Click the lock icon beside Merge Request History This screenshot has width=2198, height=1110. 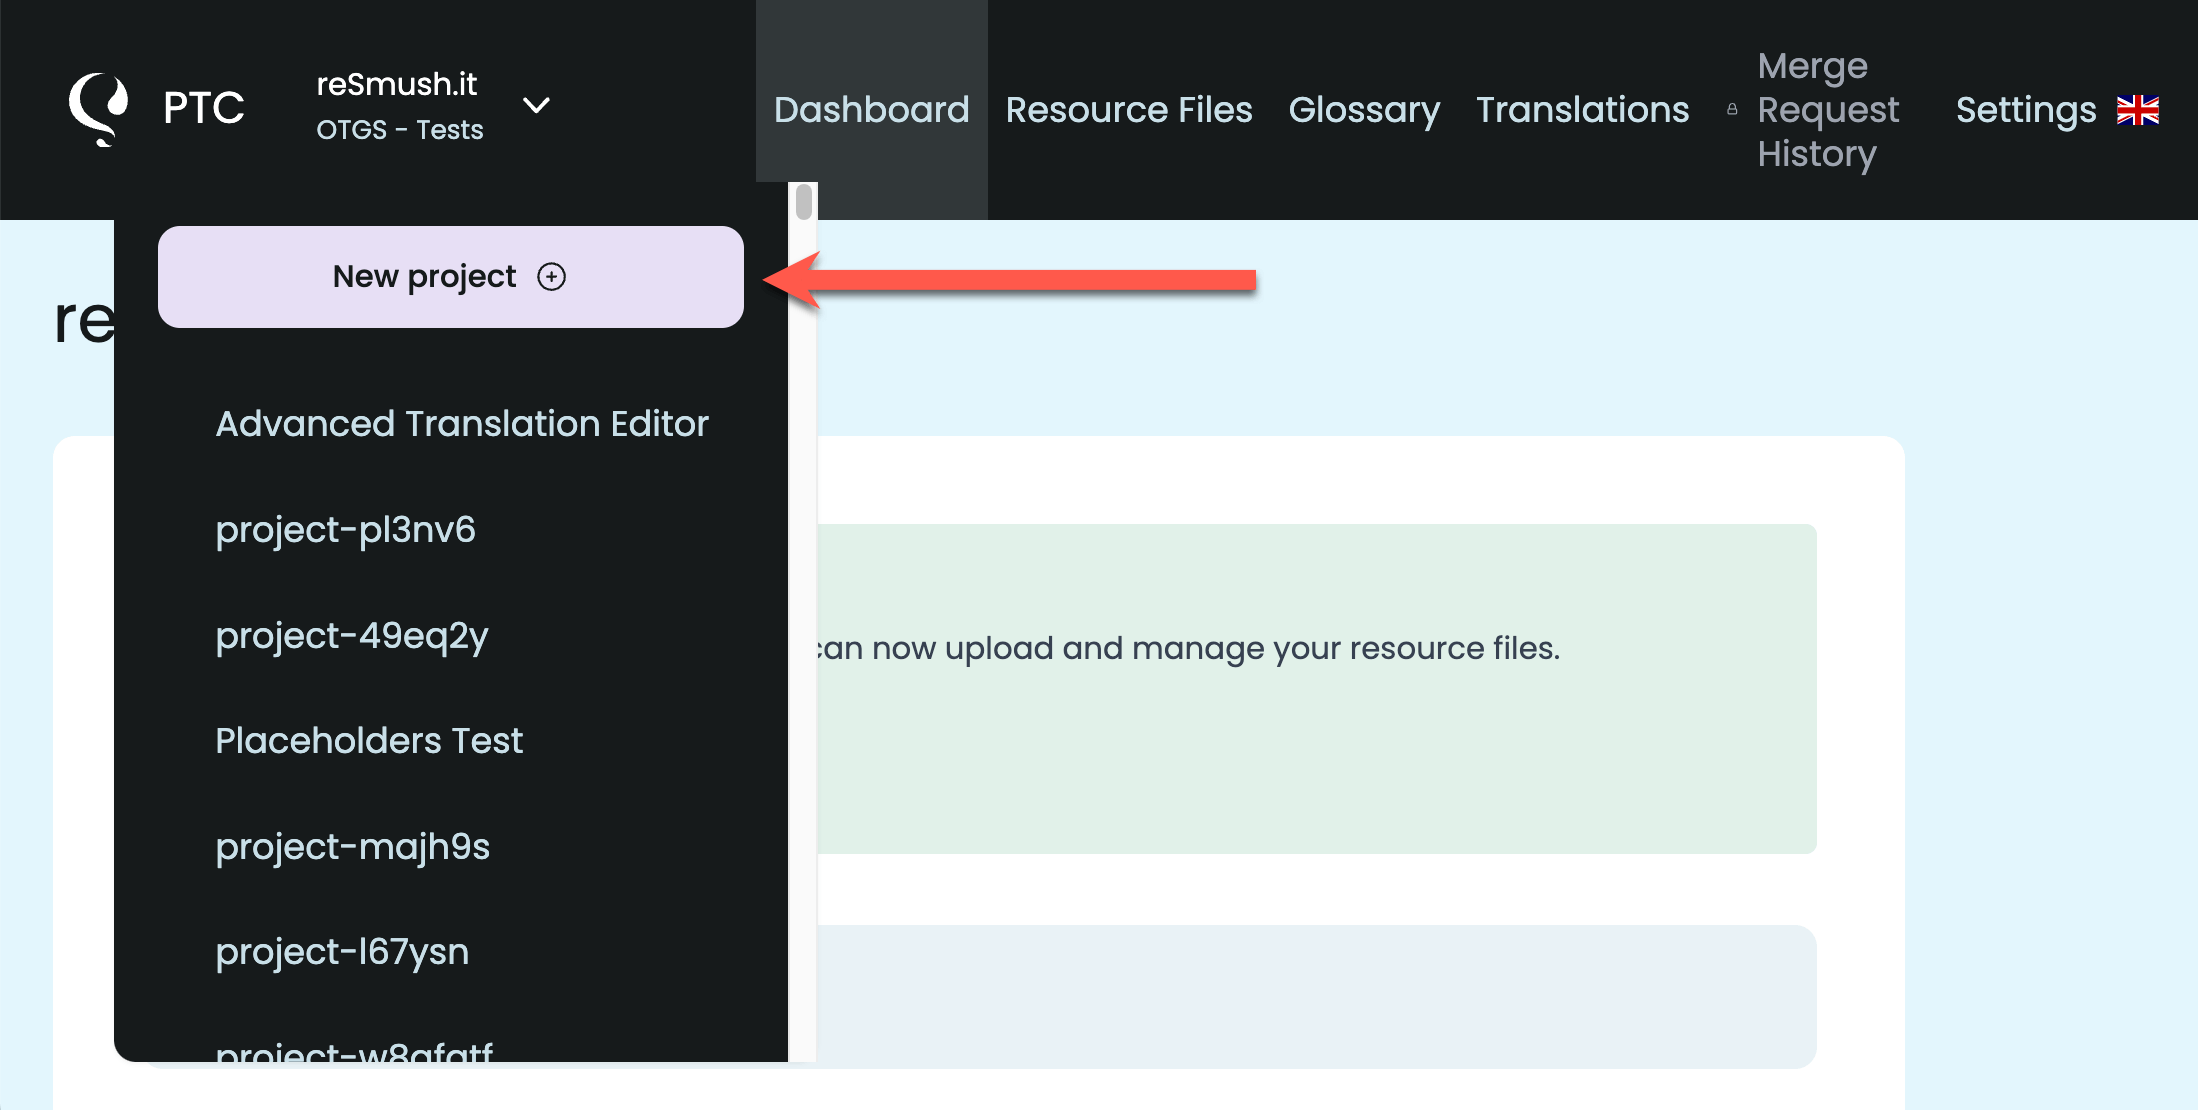pos(1732,110)
